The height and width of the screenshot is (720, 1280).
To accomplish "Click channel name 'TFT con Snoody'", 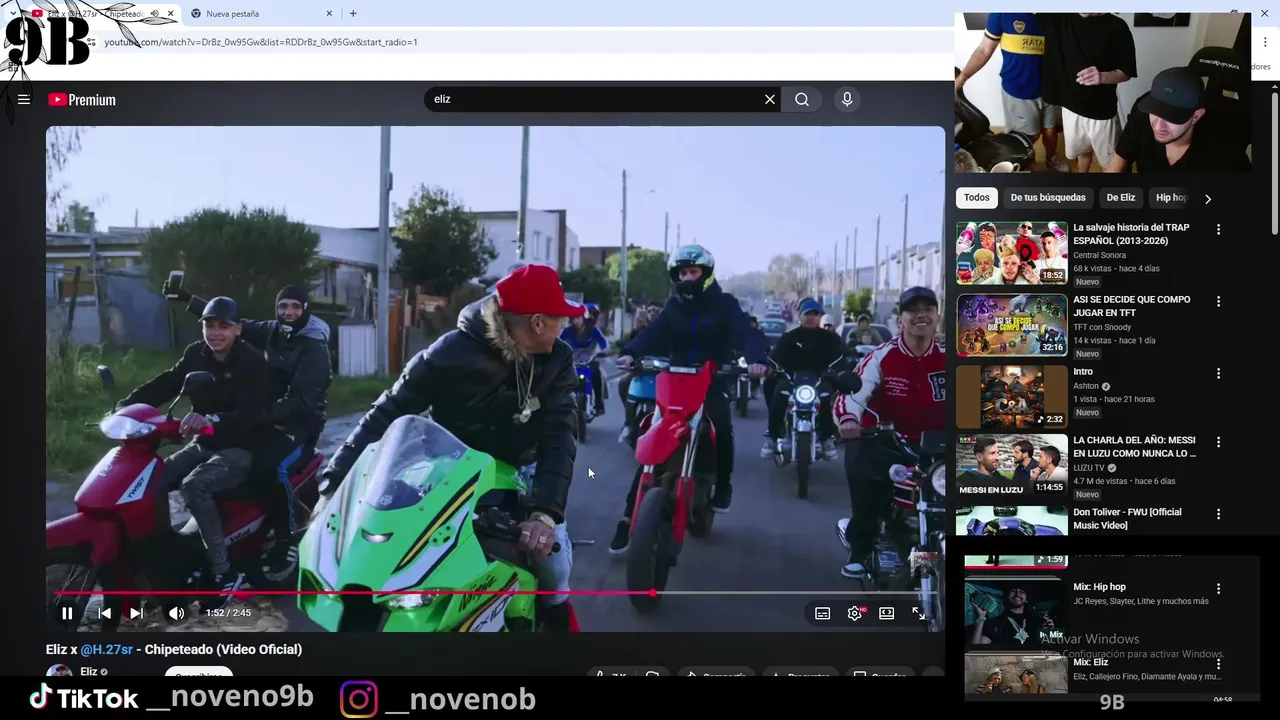I will tap(1102, 327).
